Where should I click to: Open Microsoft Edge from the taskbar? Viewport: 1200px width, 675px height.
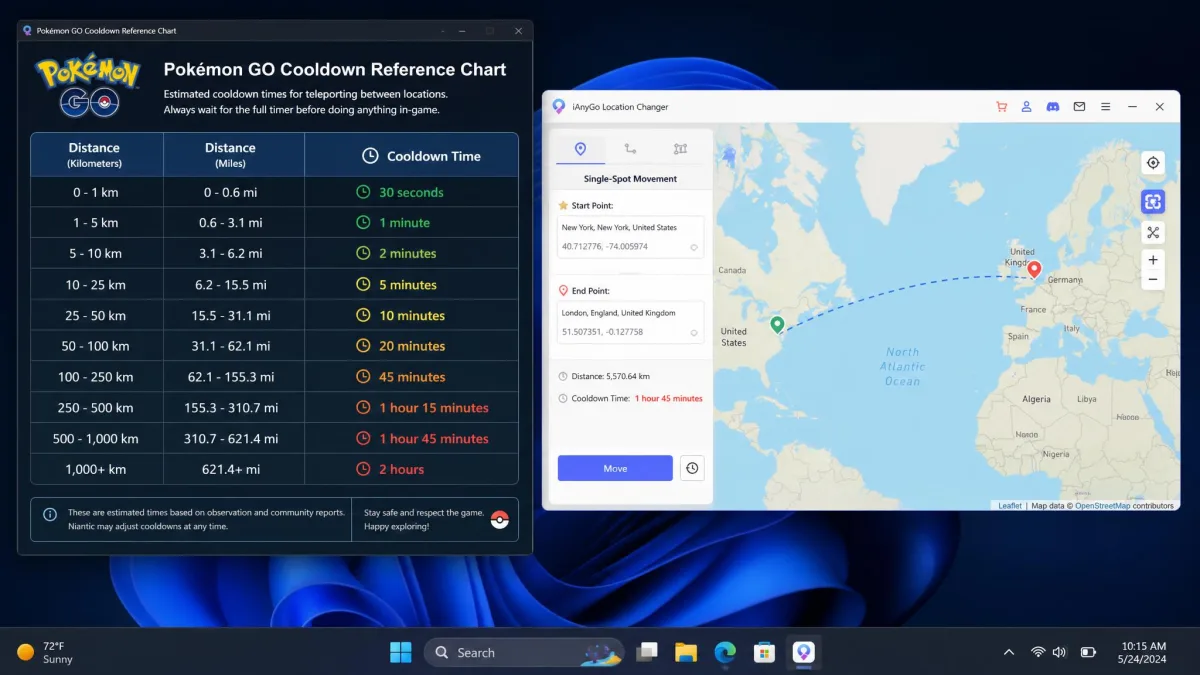tap(725, 652)
